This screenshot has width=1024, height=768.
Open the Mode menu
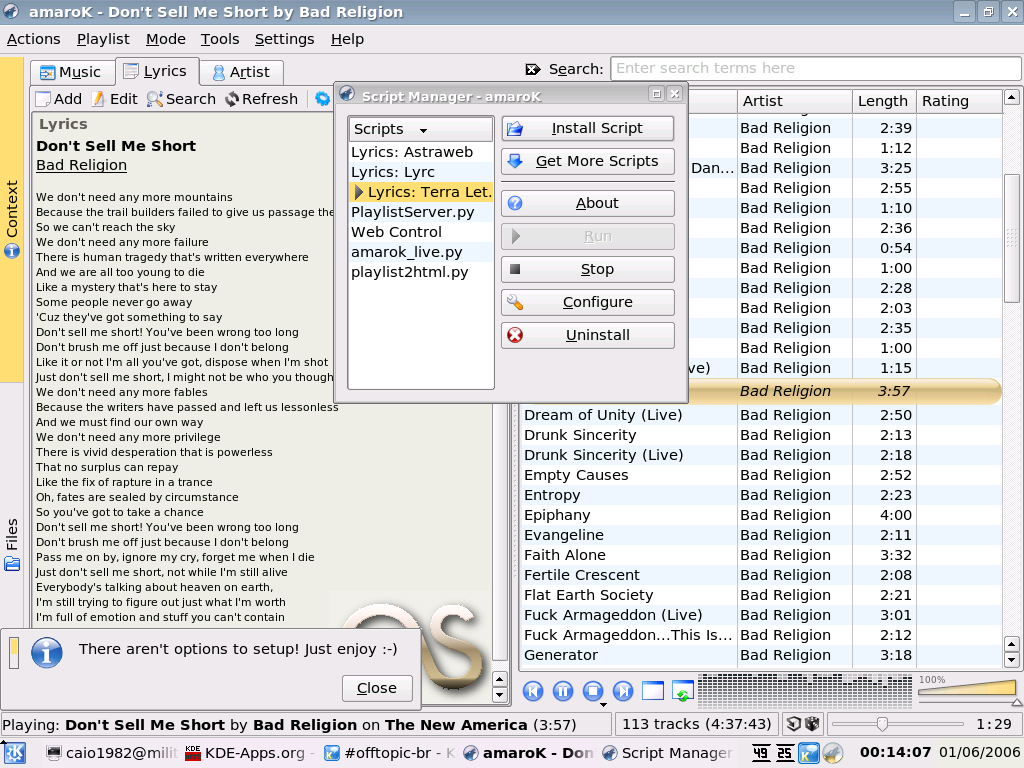pyautogui.click(x=166, y=39)
